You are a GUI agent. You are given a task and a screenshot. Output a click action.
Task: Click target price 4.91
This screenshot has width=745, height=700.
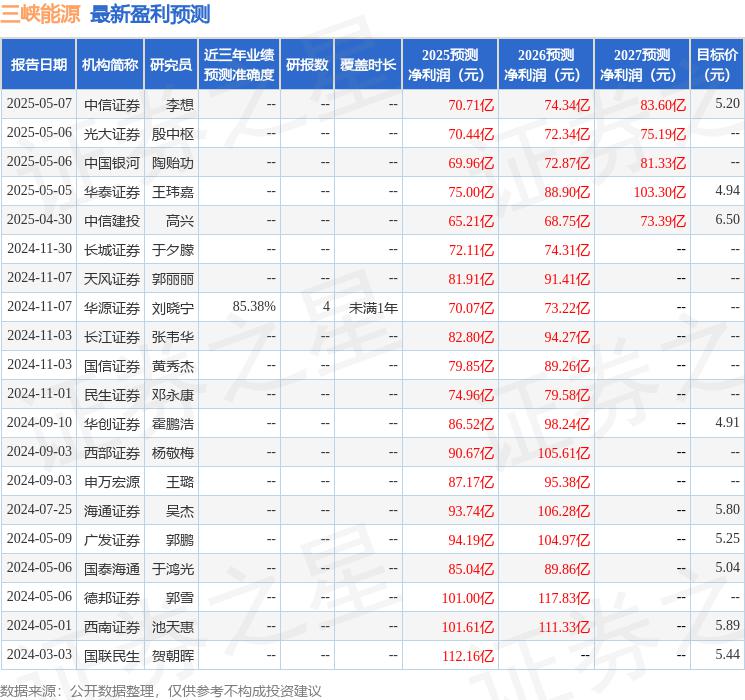pos(727,422)
